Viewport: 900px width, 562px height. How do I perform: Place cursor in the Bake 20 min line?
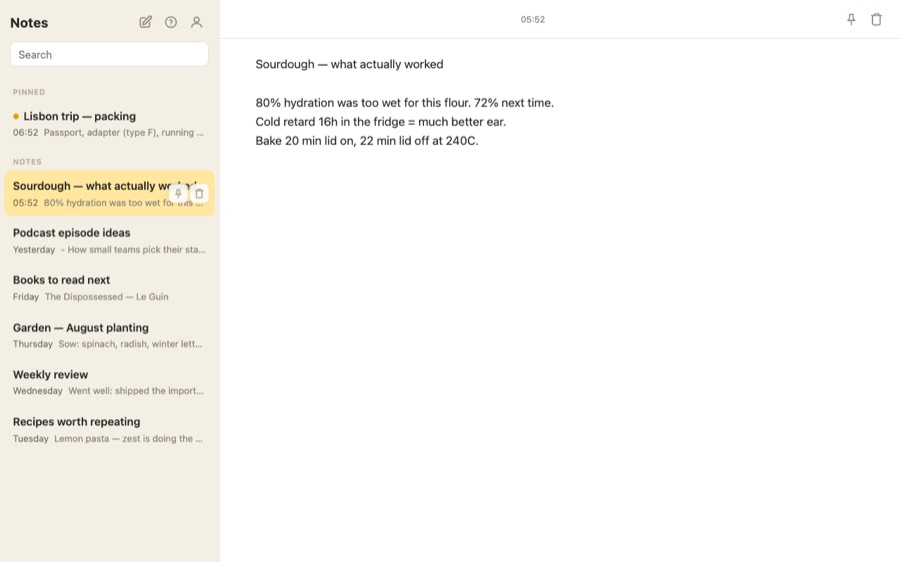[x=367, y=141]
